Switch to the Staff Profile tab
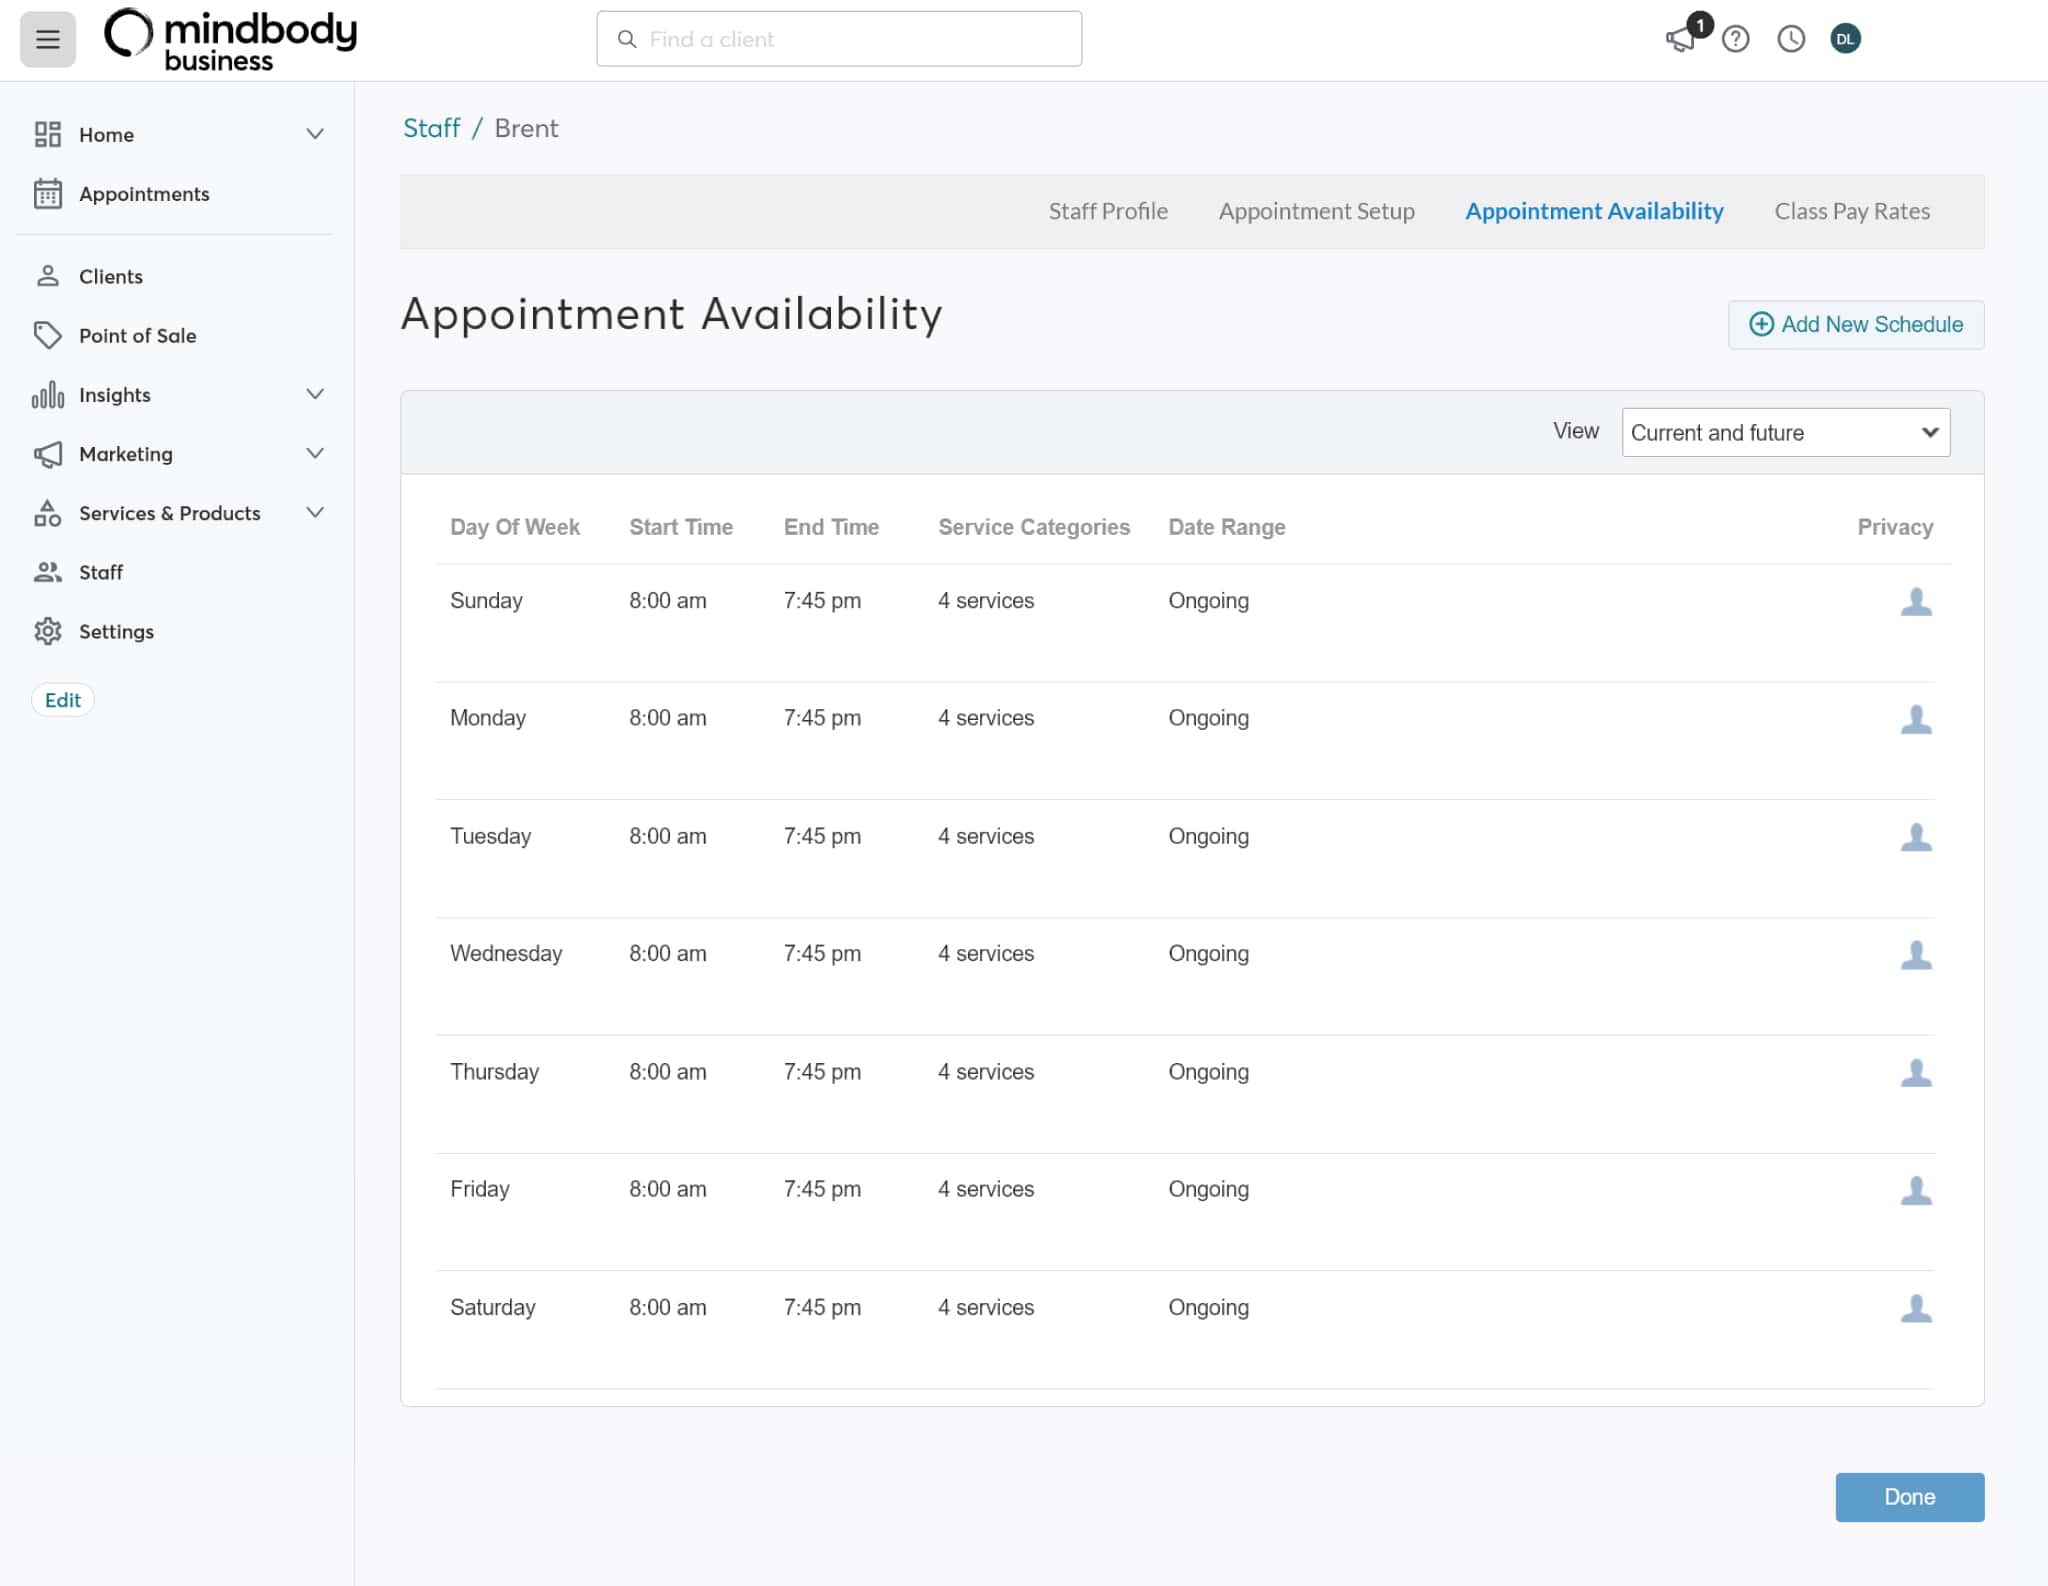 coord(1107,211)
